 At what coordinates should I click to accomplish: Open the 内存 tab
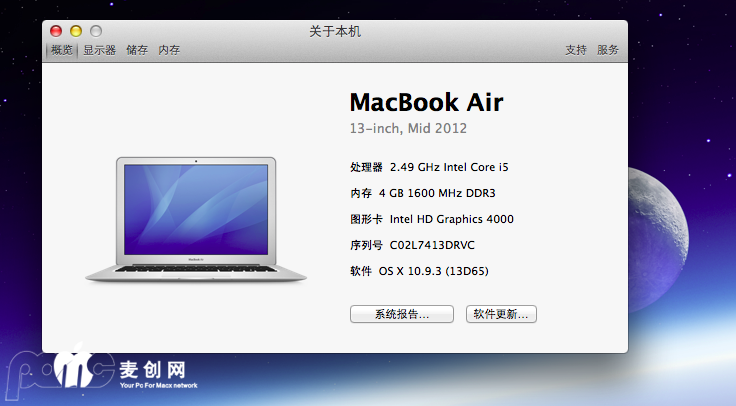click(x=169, y=50)
